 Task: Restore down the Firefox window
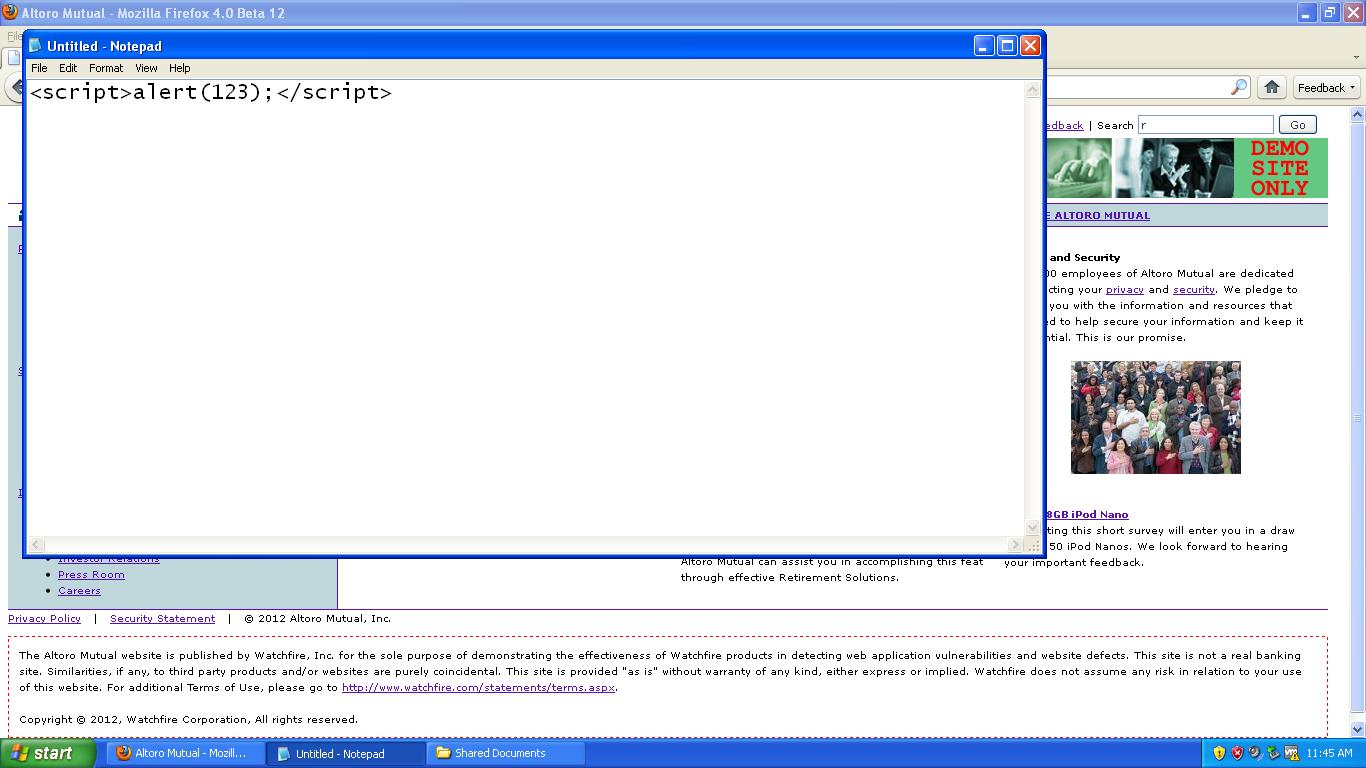pos(1329,13)
